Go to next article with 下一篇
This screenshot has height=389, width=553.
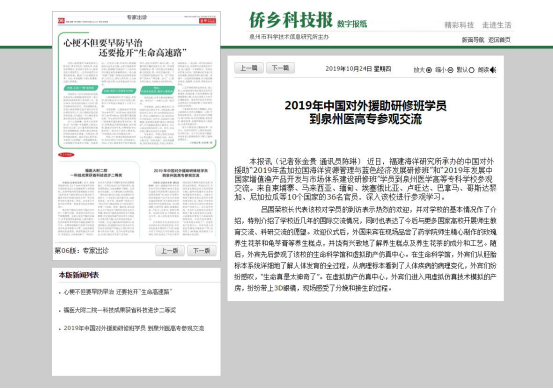coord(280,68)
